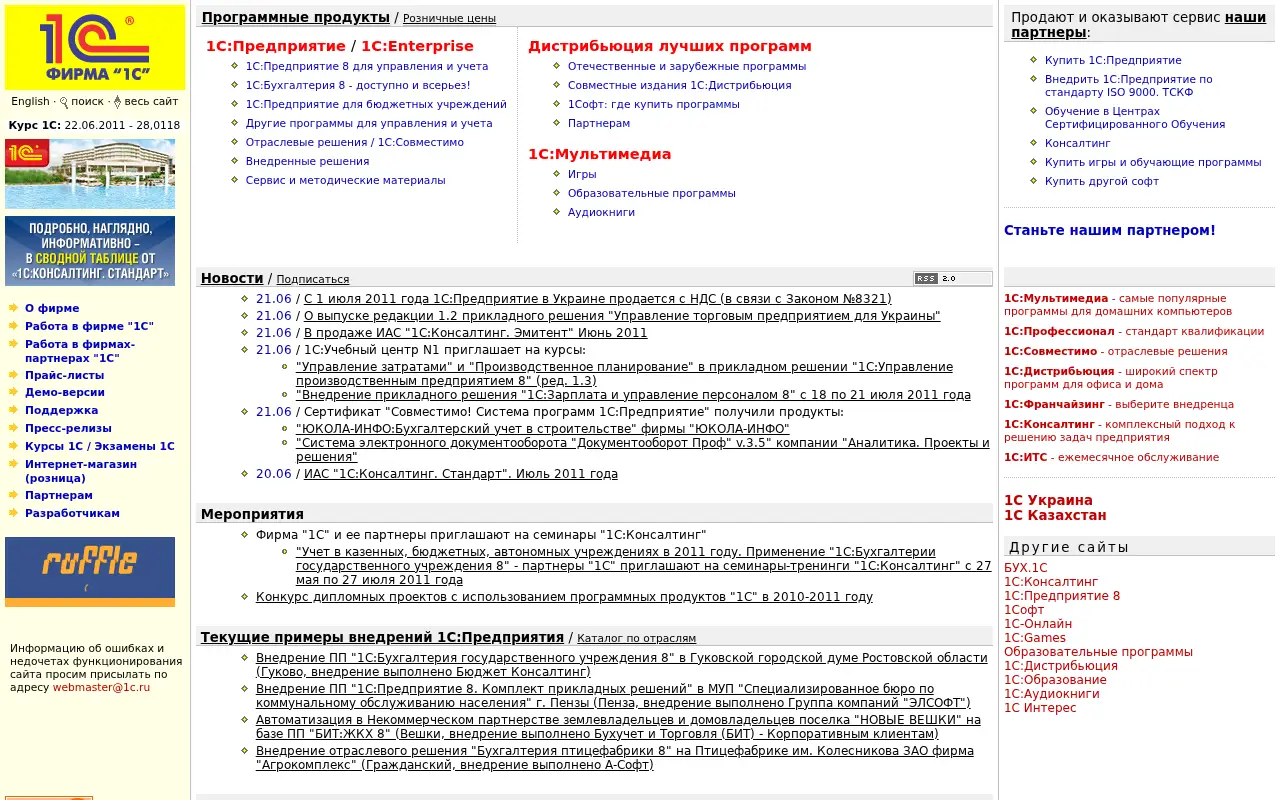
Task: Open 'Разработчикам' in the left menu
Action: (72, 513)
